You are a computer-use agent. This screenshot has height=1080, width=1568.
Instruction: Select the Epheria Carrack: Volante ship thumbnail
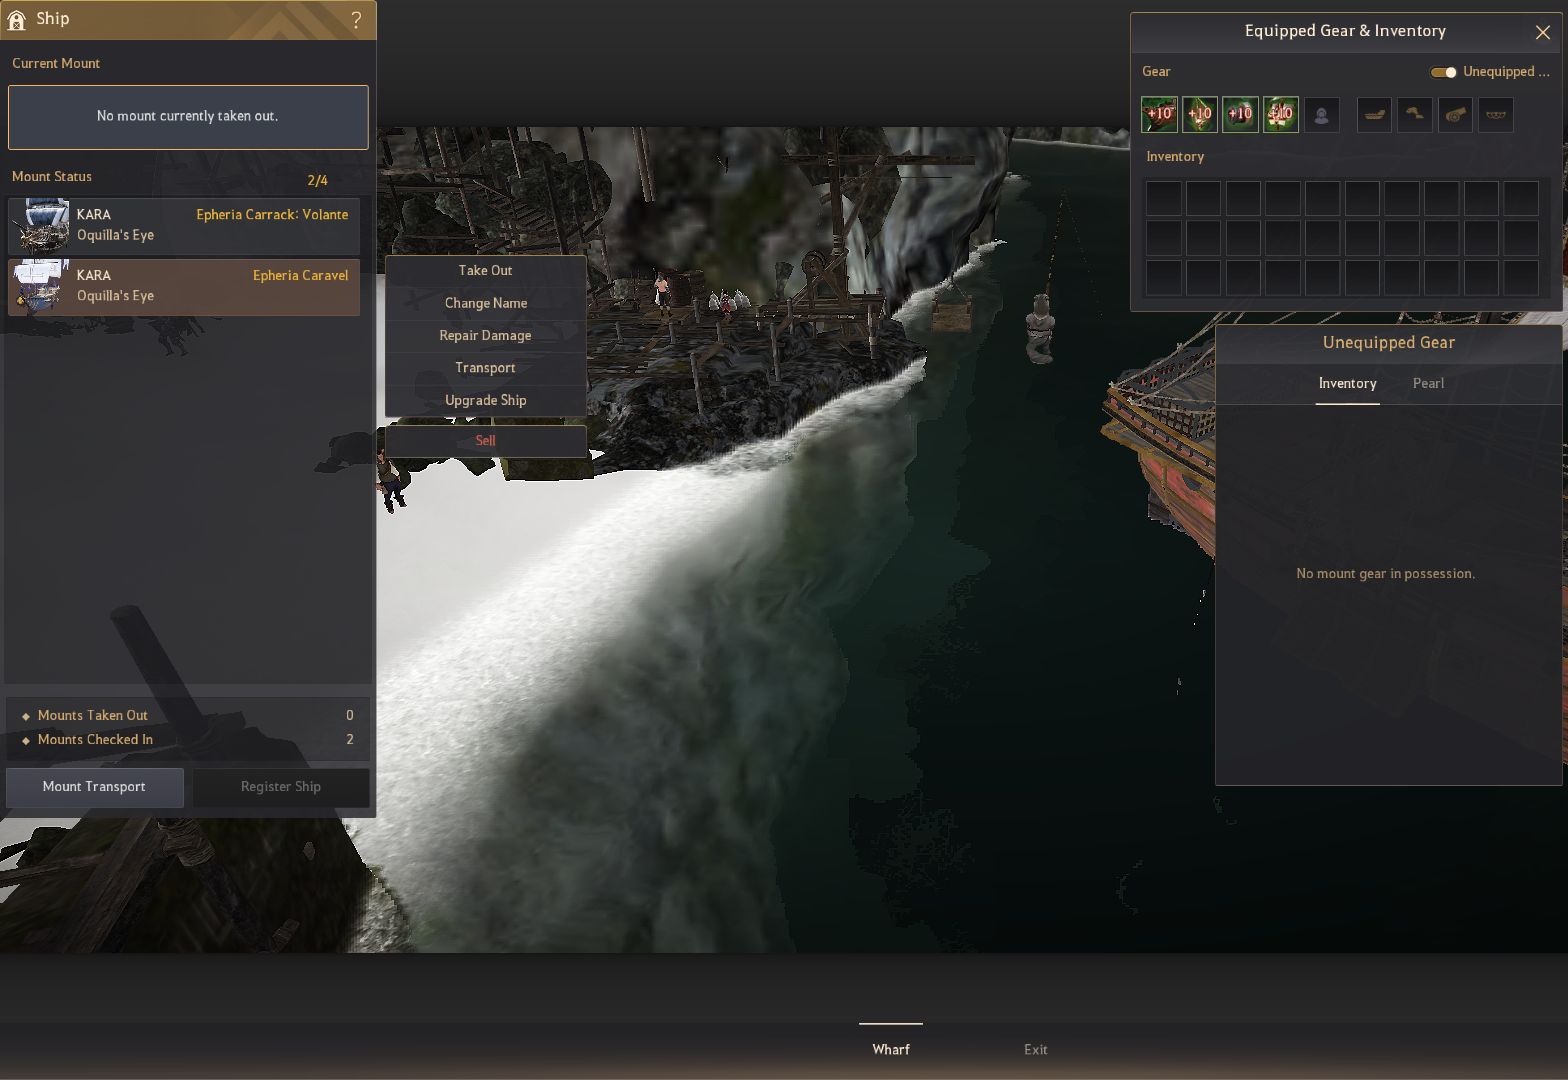pyautogui.click(x=42, y=225)
